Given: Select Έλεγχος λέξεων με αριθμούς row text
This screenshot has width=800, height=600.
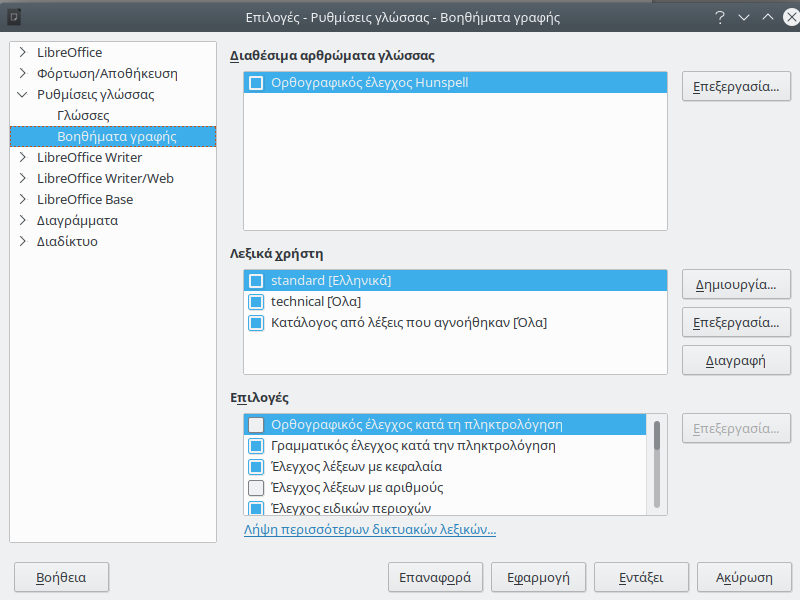Looking at the screenshot, I should (x=357, y=487).
